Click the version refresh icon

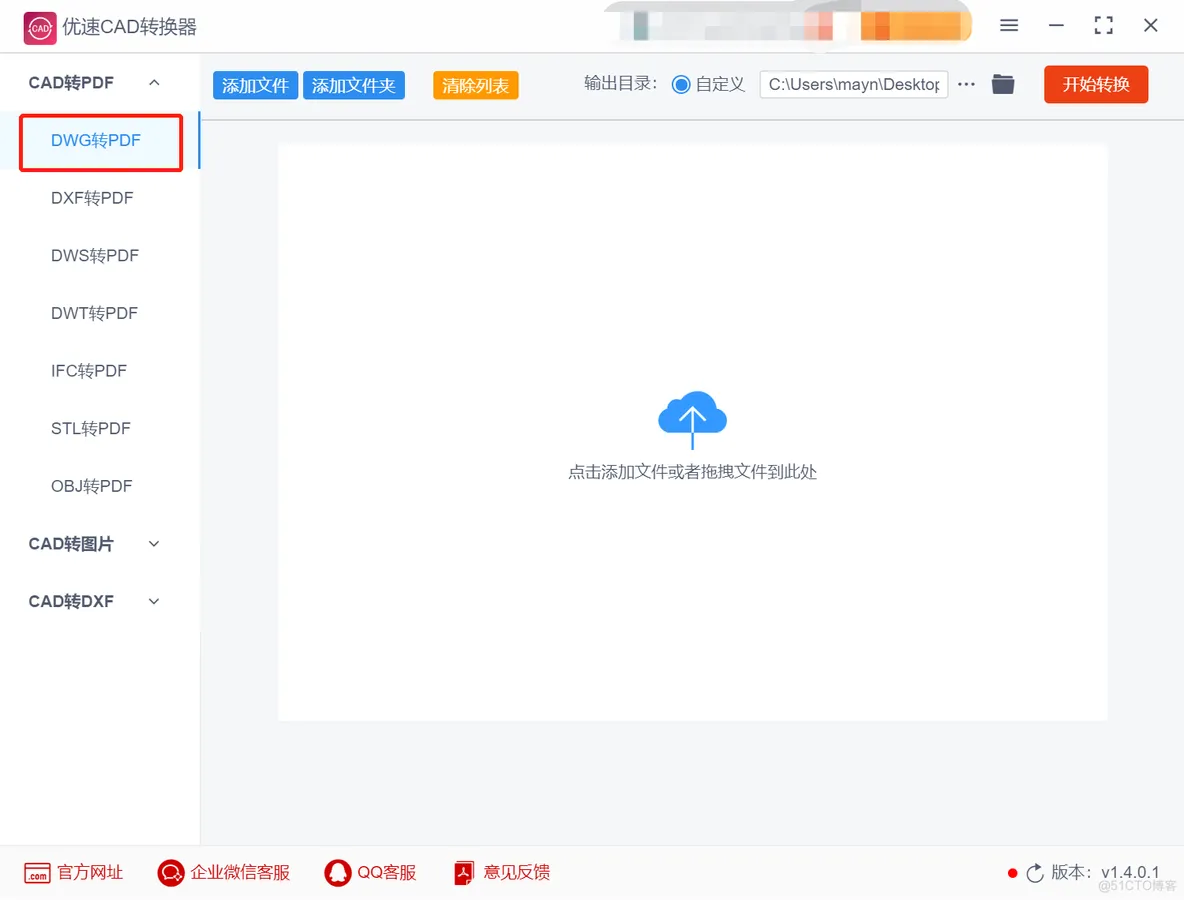coord(1035,873)
